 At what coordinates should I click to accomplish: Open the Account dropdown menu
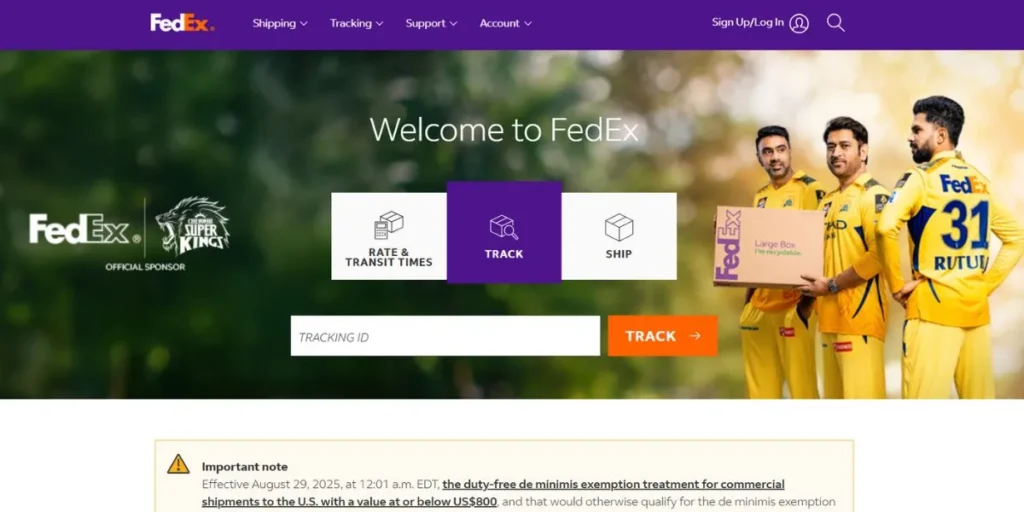point(505,24)
